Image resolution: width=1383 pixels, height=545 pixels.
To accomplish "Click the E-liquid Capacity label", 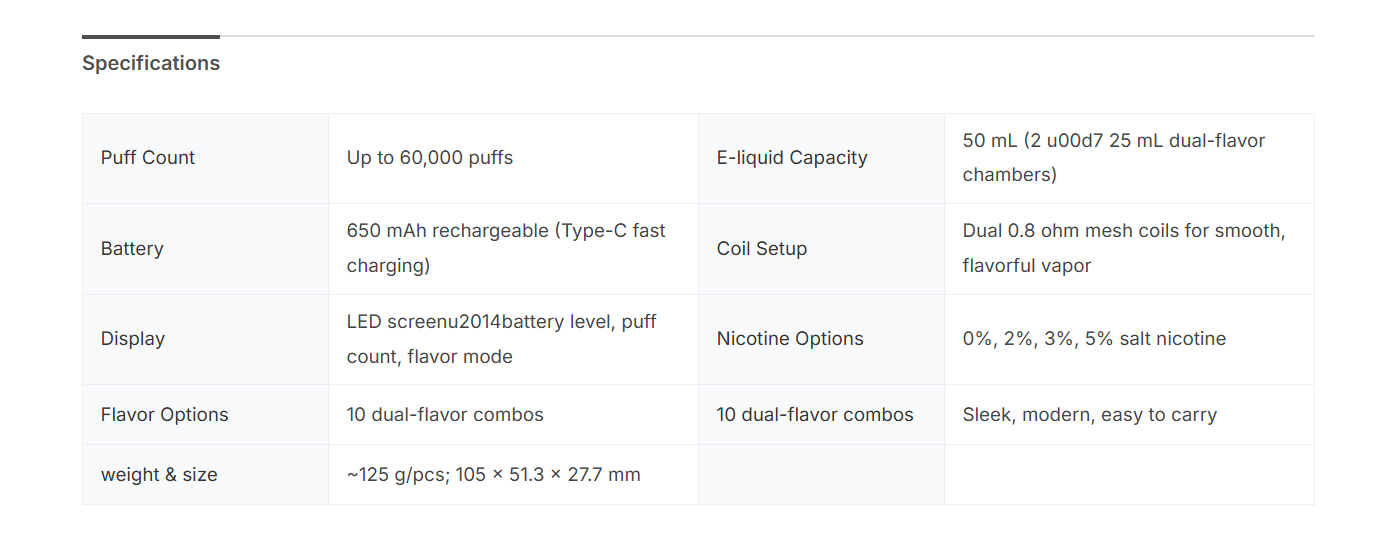I will click(x=792, y=158).
